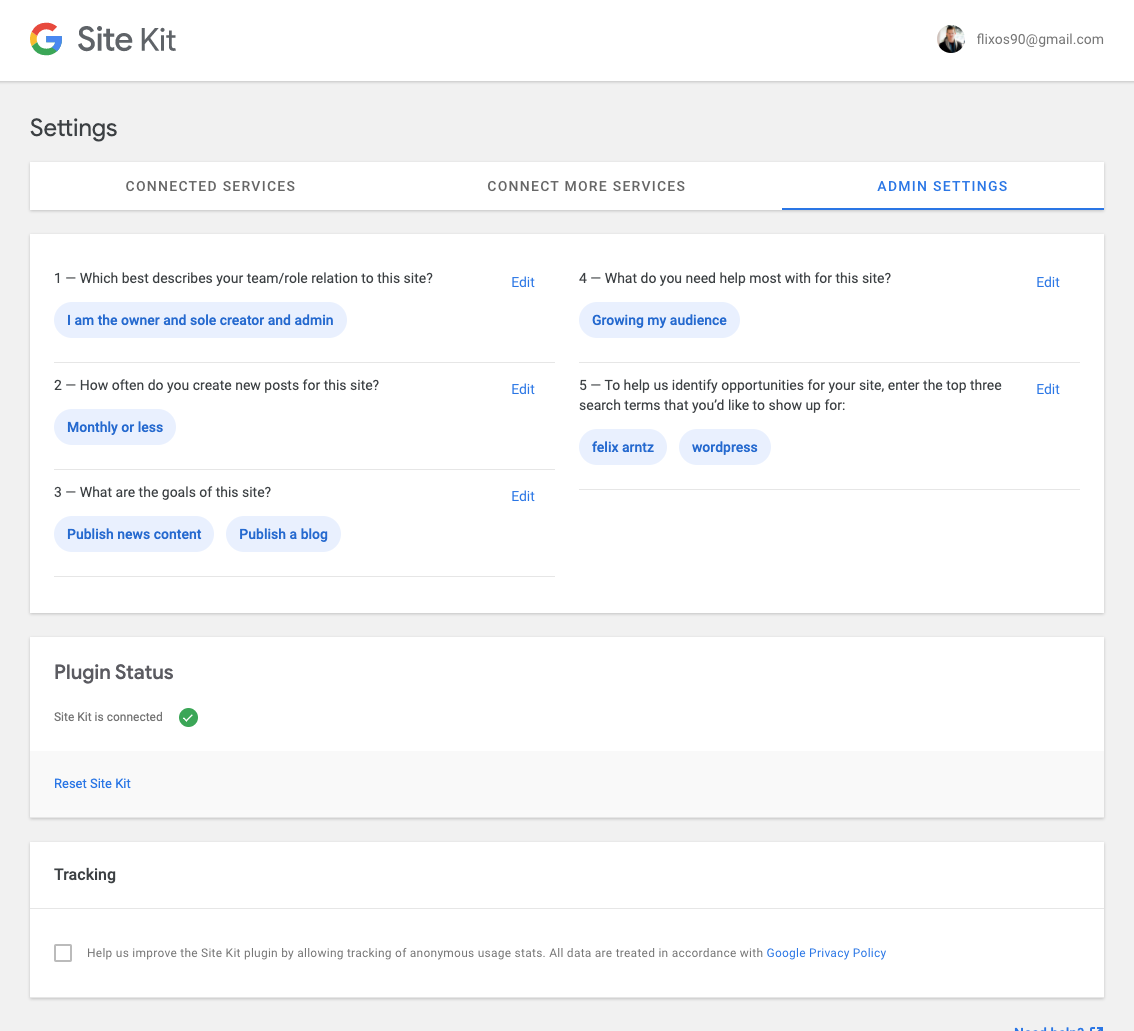The height and width of the screenshot is (1031, 1134).
Task: Open the Google Privacy Policy link
Action: pos(826,953)
